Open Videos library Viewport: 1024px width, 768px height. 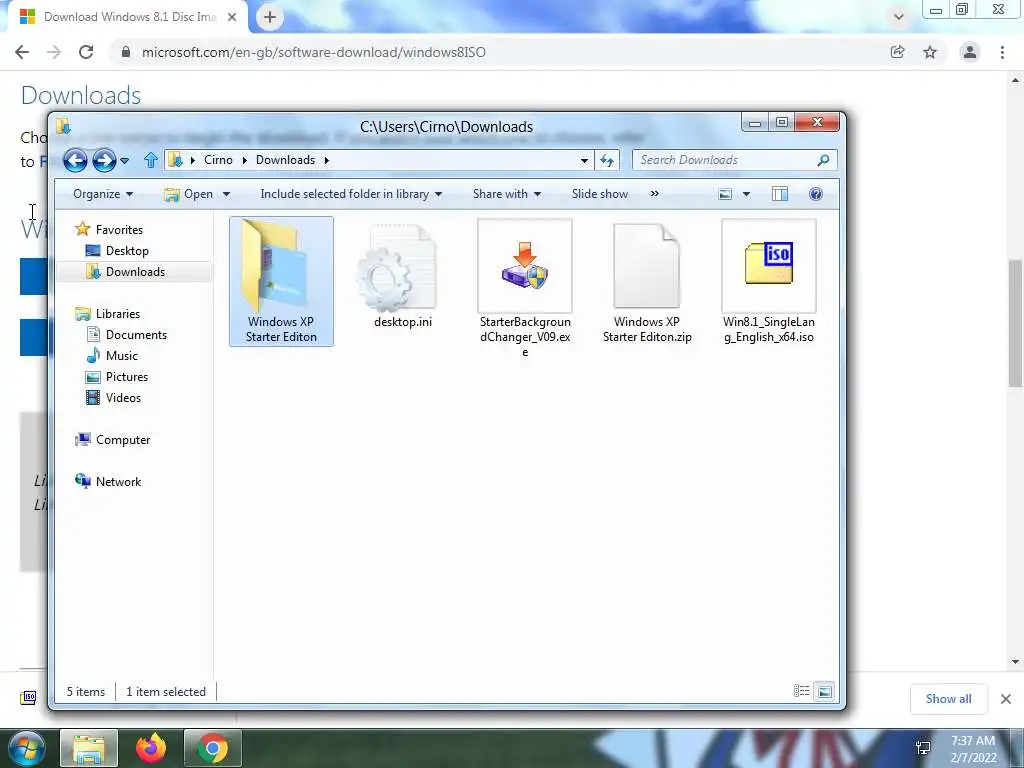(123, 398)
